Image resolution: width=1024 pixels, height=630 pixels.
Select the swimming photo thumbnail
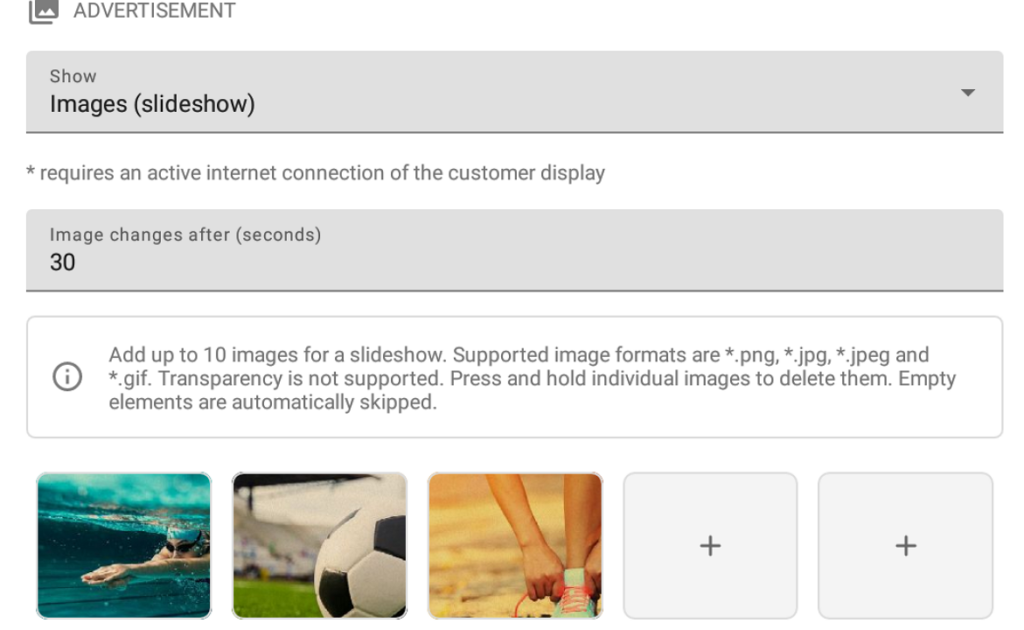coord(123,545)
